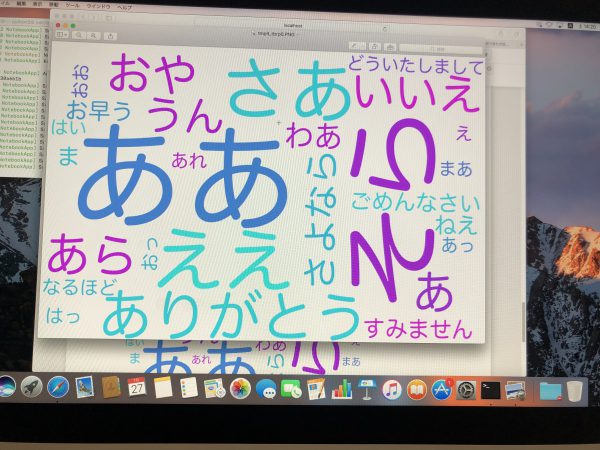
Task: Open App Store with badge in Dock
Action: click(x=442, y=390)
